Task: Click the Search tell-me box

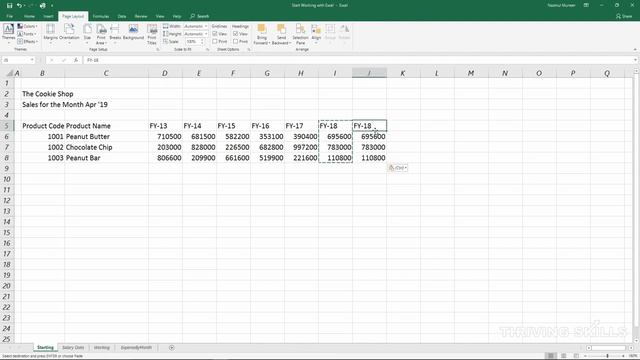Action: (x=200, y=16)
